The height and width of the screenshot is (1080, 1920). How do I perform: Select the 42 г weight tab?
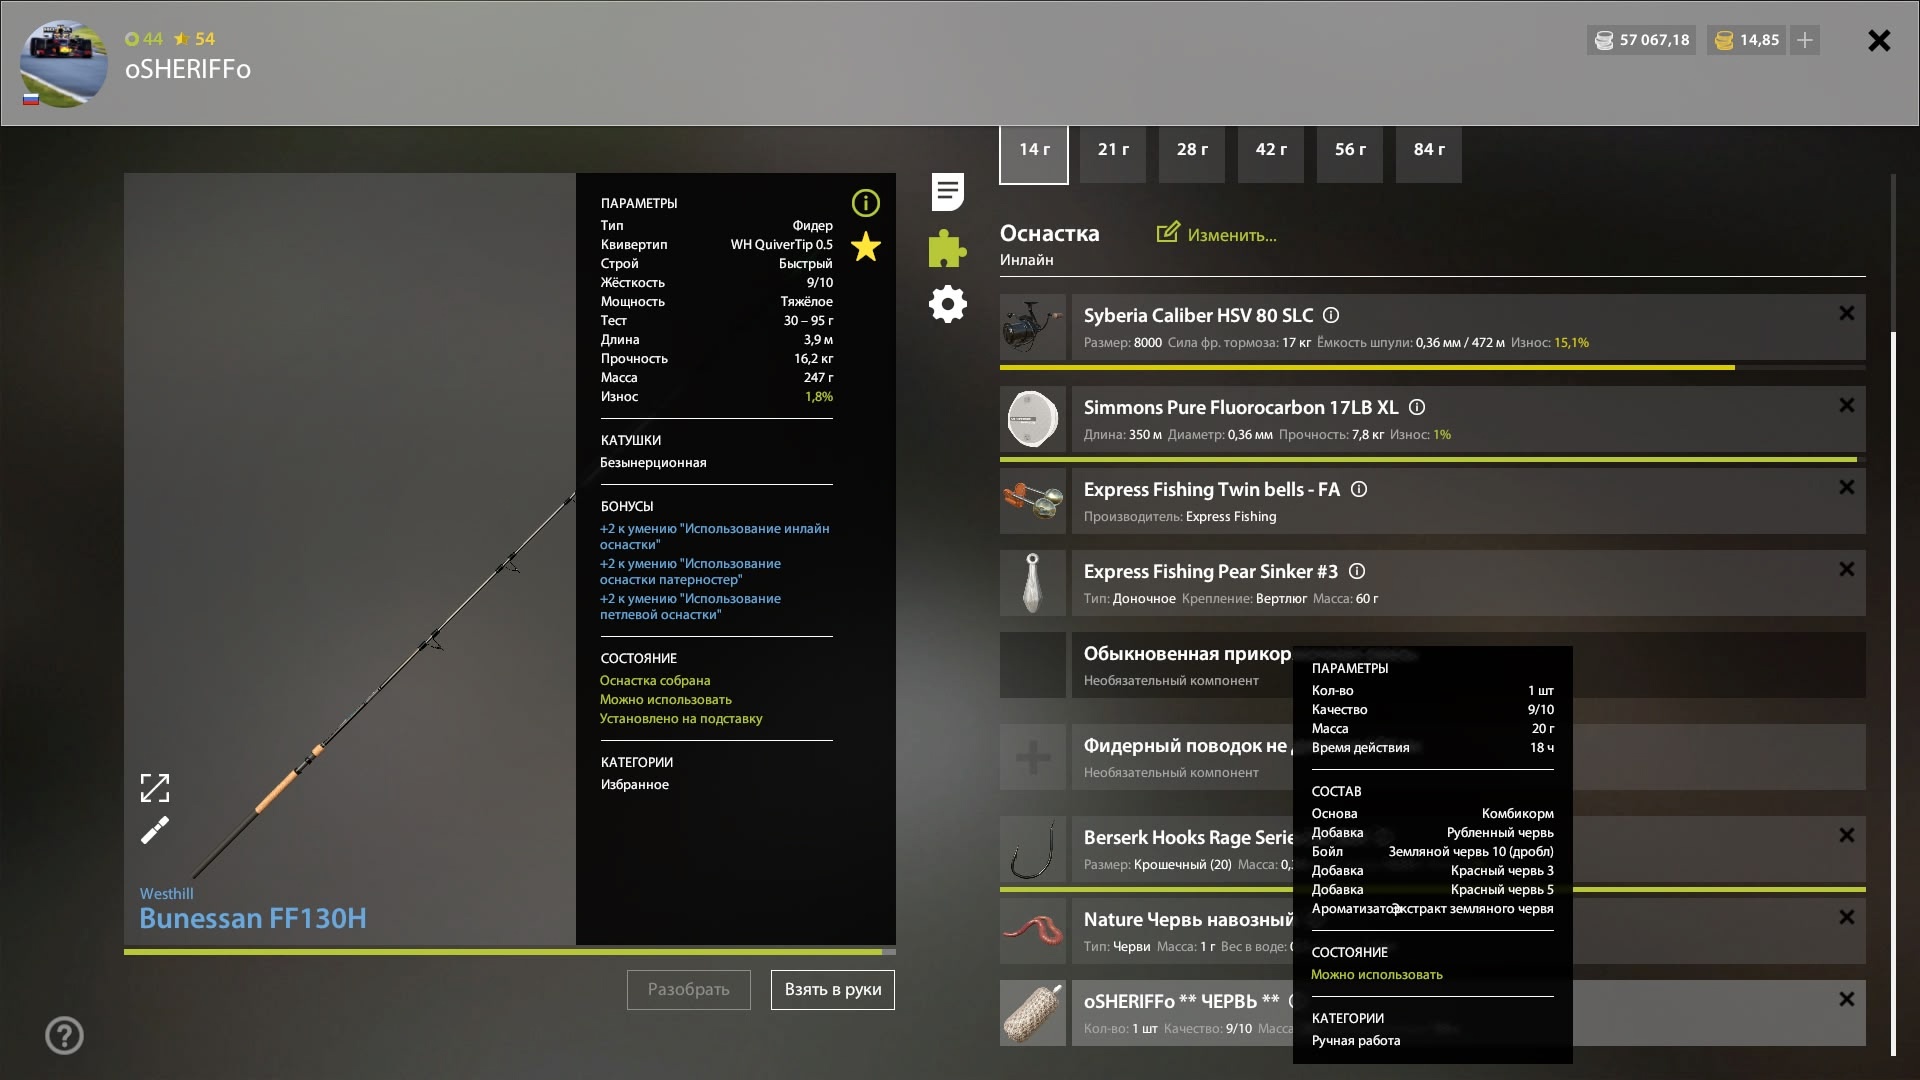1271,154
